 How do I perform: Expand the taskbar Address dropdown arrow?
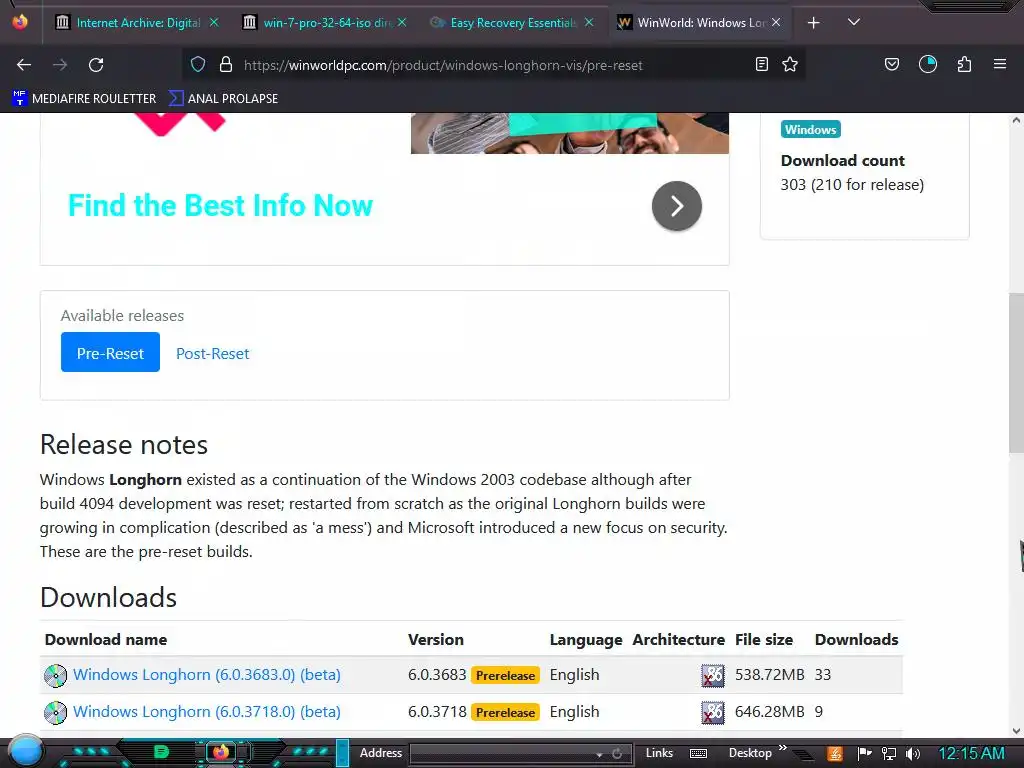pyautogui.click(x=599, y=754)
